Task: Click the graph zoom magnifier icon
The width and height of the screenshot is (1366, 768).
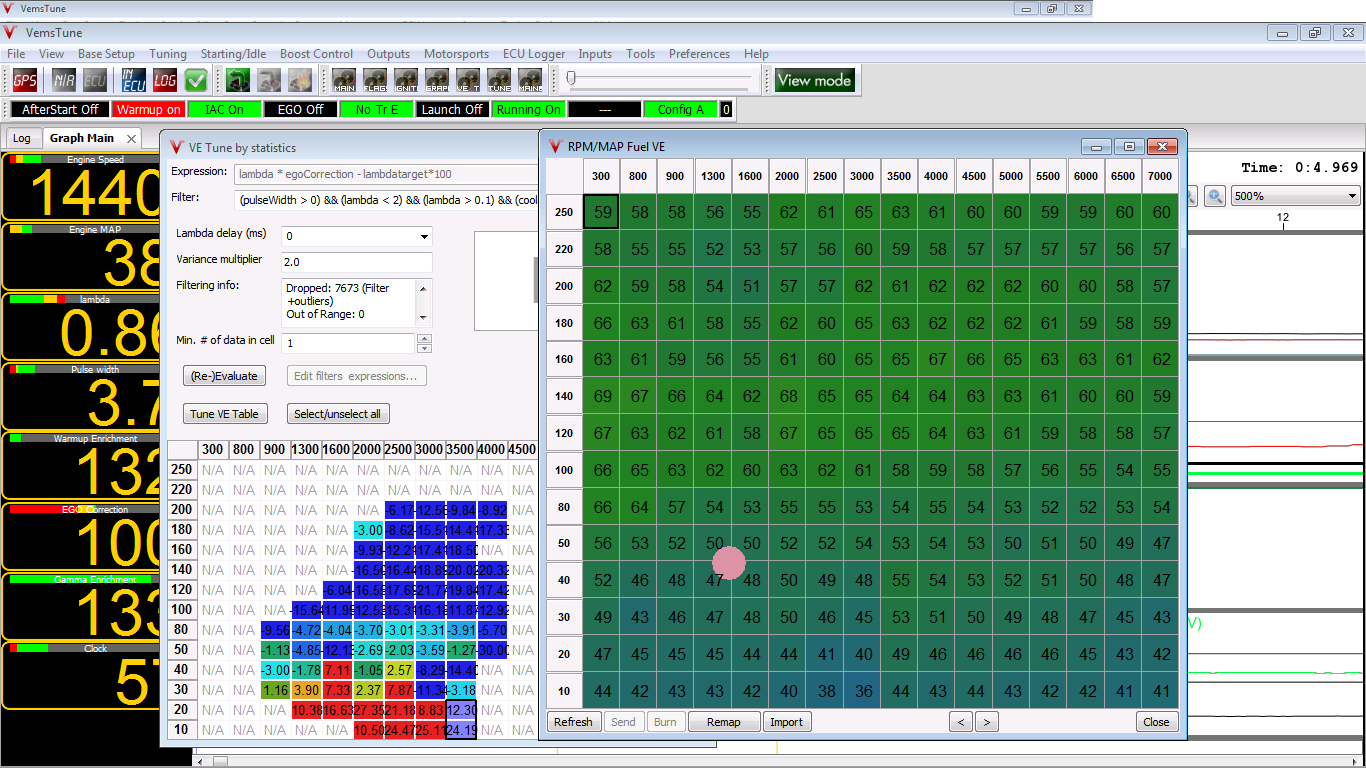Action: pos(1215,196)
